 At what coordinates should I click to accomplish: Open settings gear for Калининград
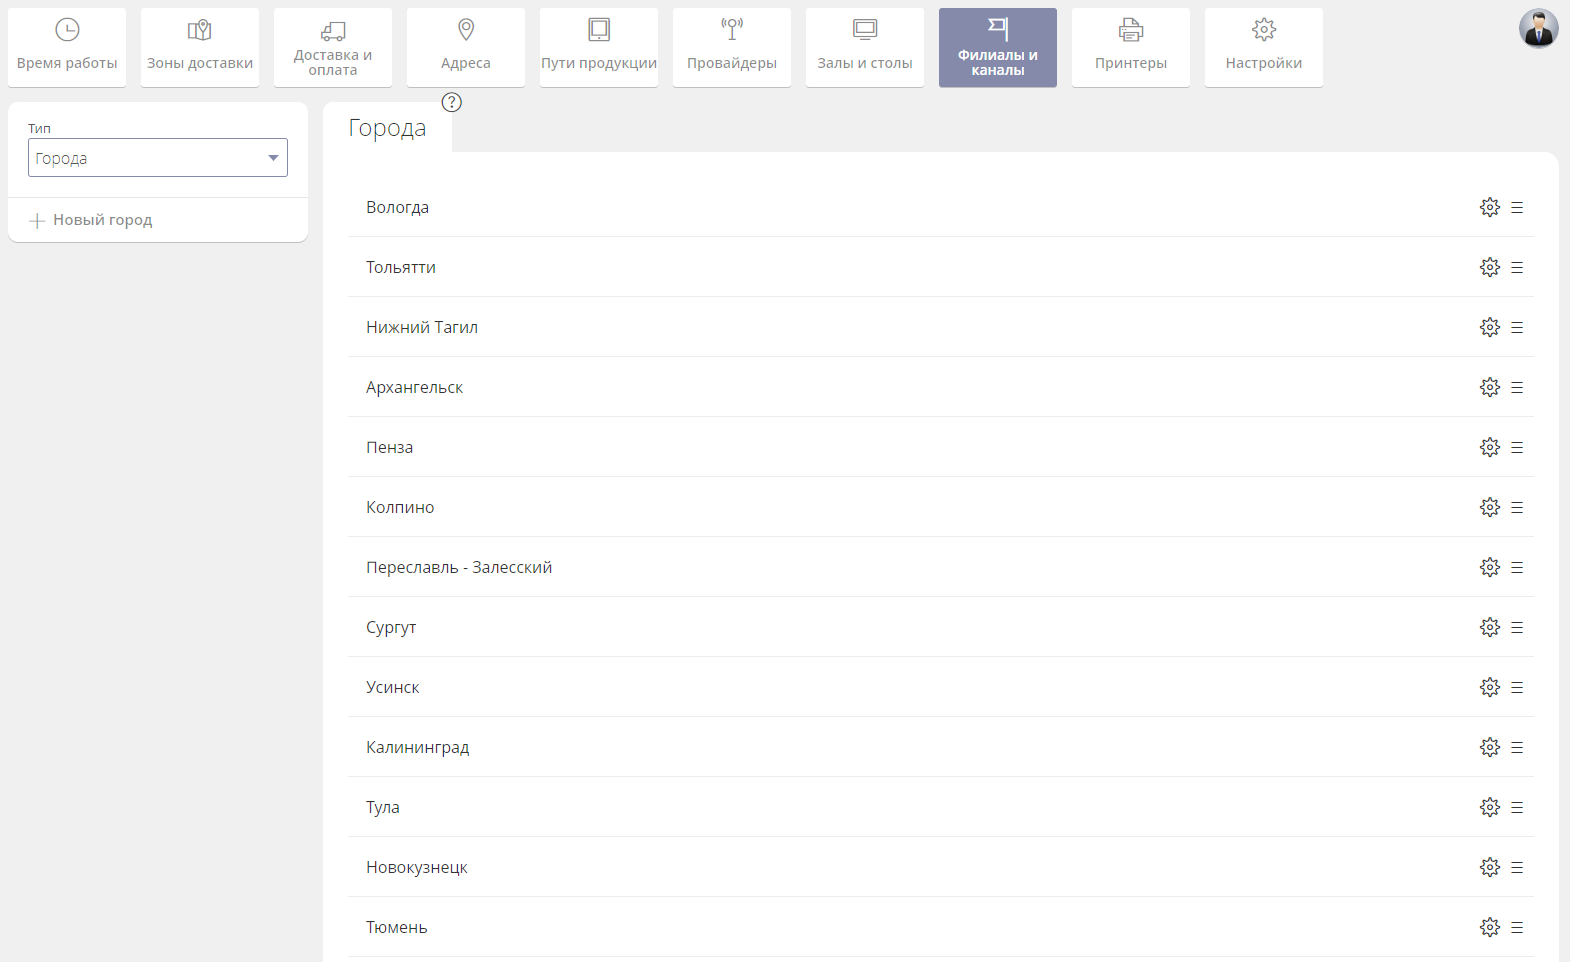pyautogui.click(x=1489, y=747)
